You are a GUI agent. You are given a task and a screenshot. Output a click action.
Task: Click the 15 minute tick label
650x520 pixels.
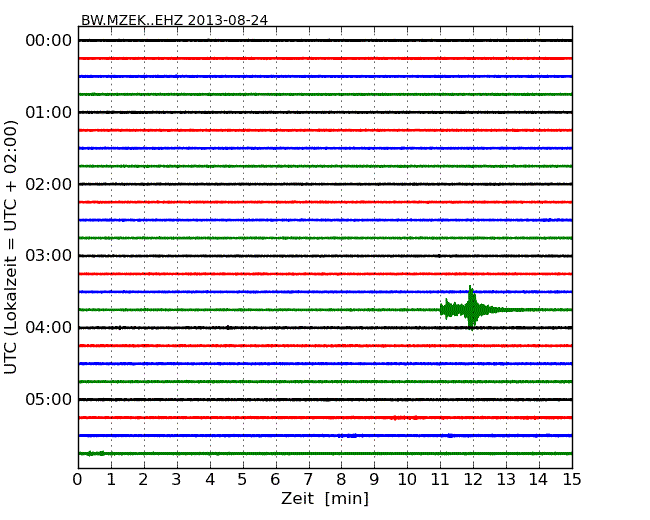click(x=572, y=479)
